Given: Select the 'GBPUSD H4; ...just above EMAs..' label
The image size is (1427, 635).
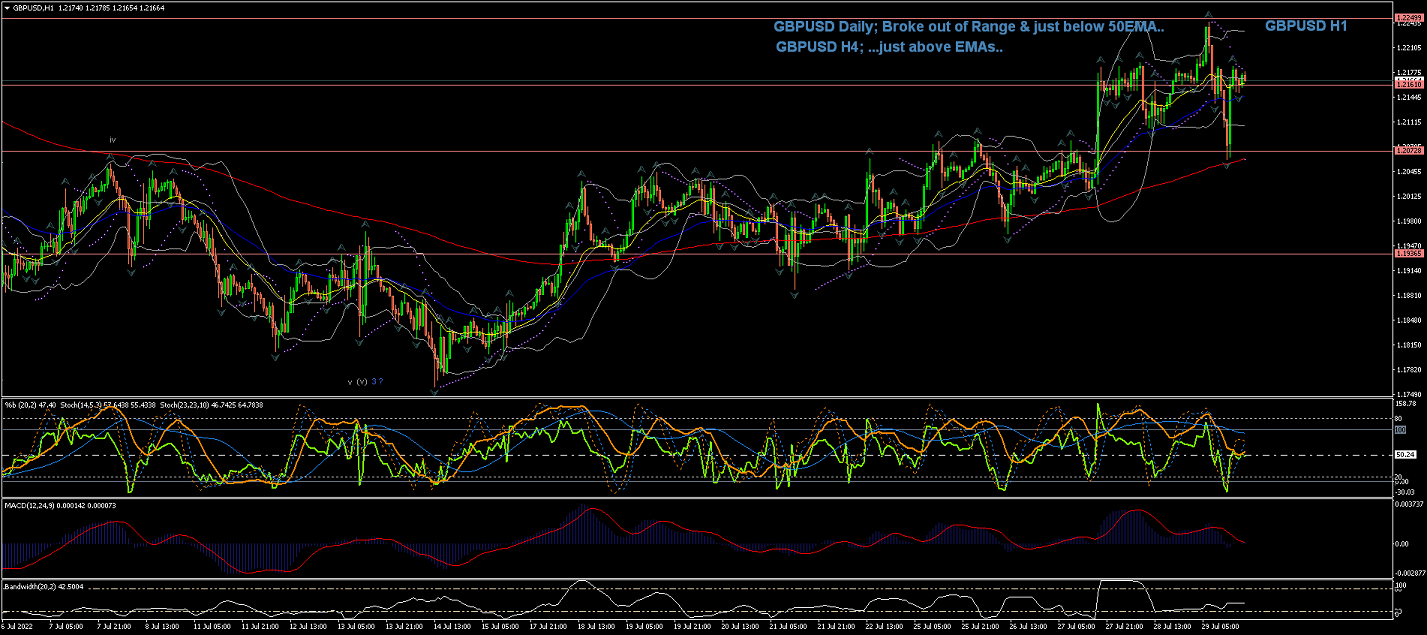Looking at the screenshot, I should click(889, 47).
